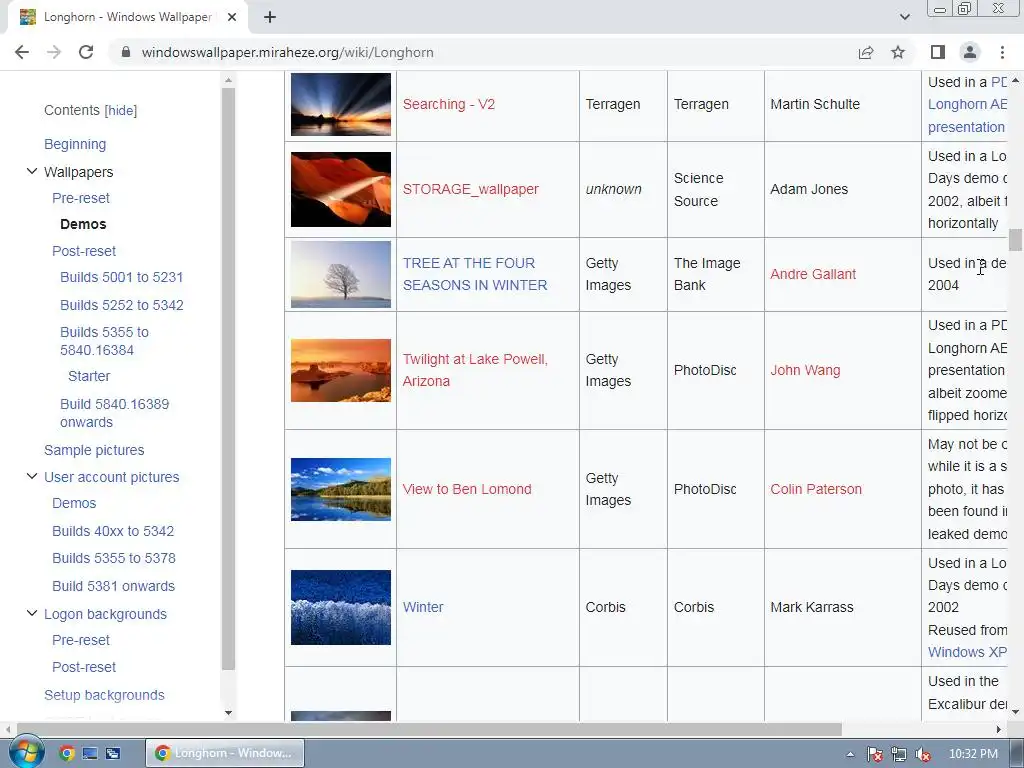View the Searching - V2 sunset thumbnail
The height and width of the screenshot is (768, 1024).
pos(340,104)
